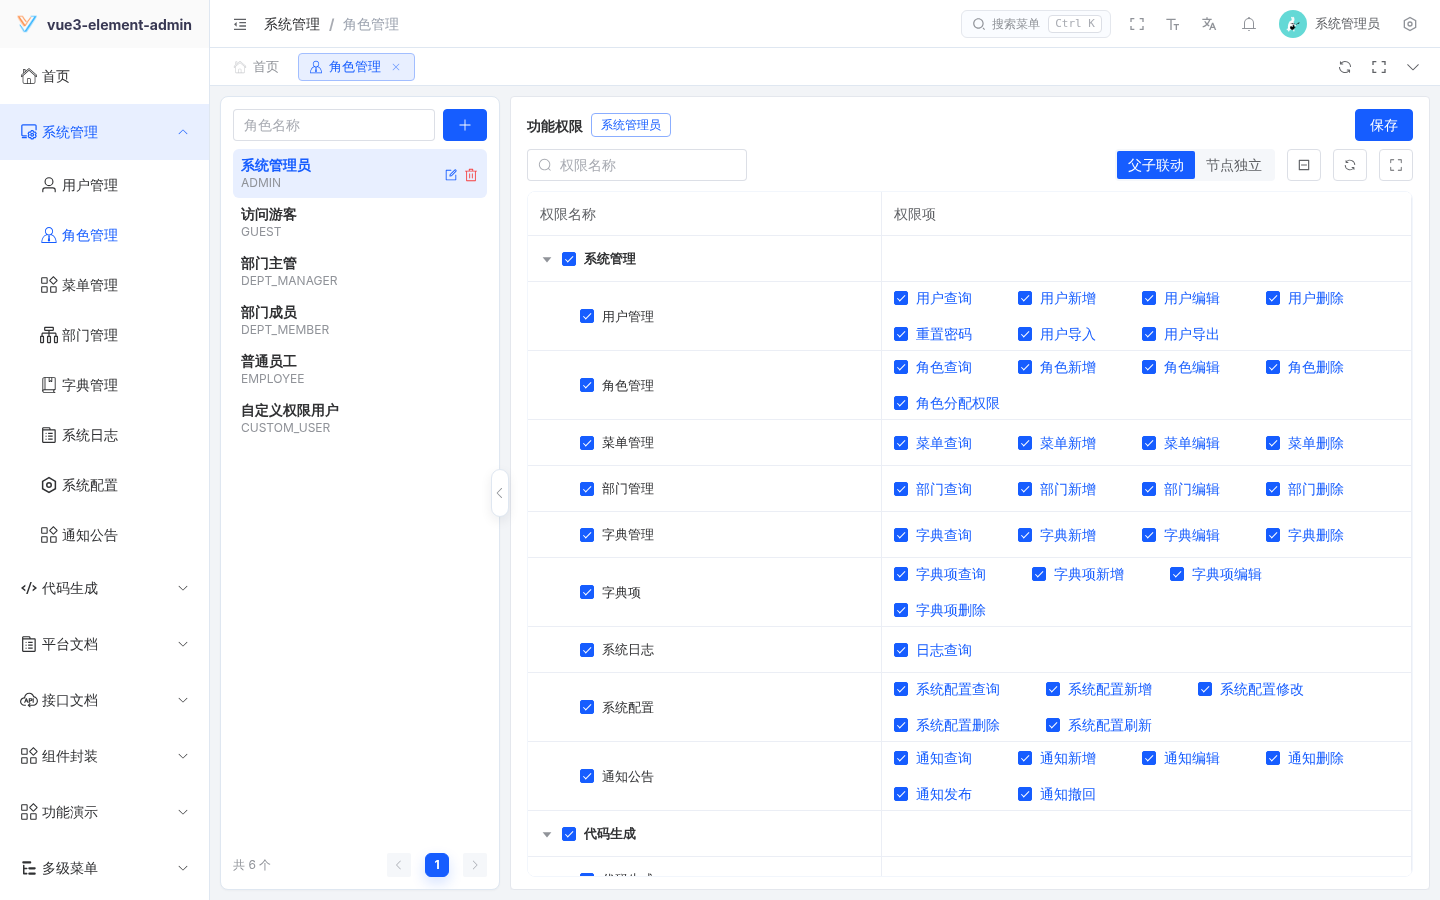Go to 字典管理 in the sidebar
The image size is (1440, 900).
[x=105, y=385]
